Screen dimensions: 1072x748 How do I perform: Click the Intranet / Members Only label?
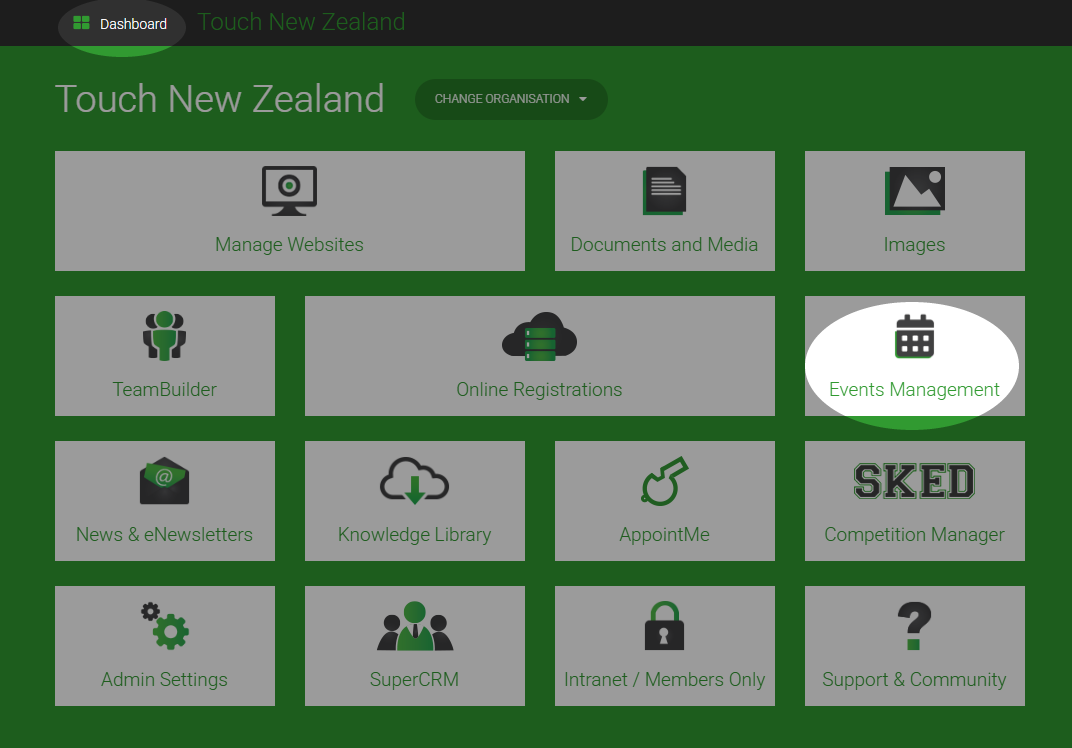tap(665, 679)
